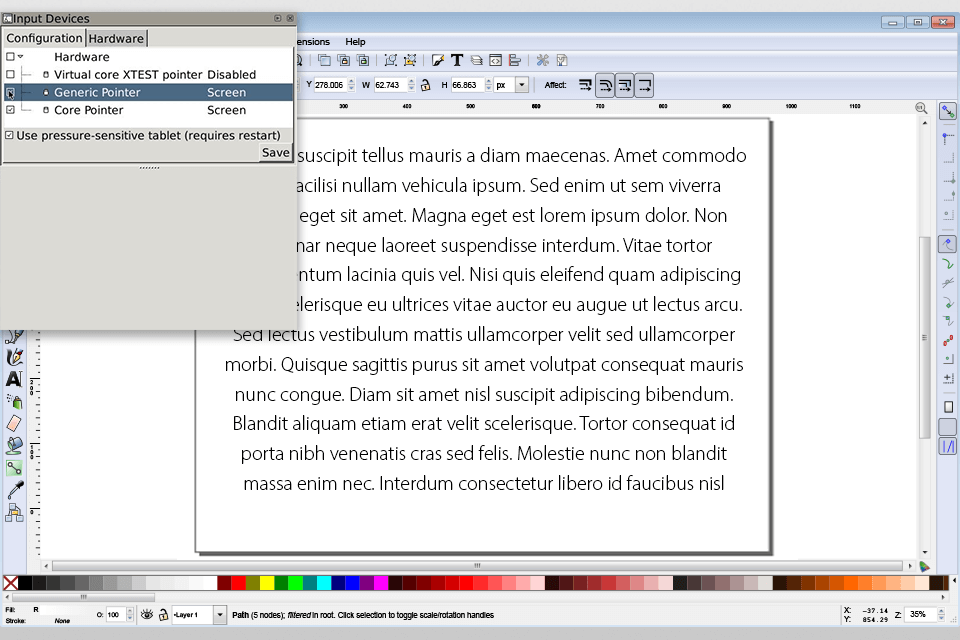Toggle snap to page border icon
This screenshot has width=960, height=640.
click(x=948, y=407)
